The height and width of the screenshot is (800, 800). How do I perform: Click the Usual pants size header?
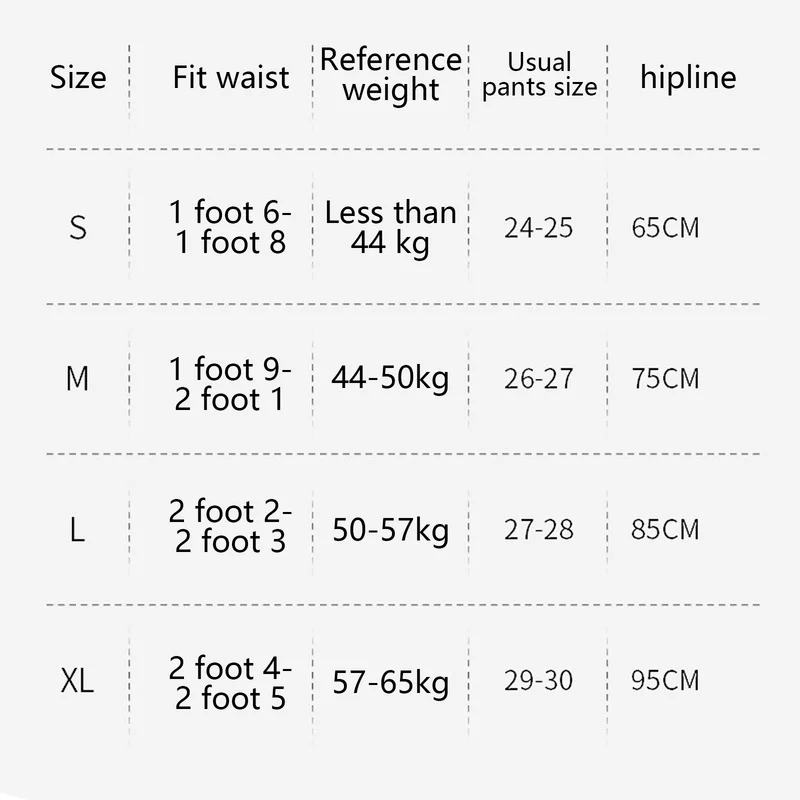pos(540,75)
